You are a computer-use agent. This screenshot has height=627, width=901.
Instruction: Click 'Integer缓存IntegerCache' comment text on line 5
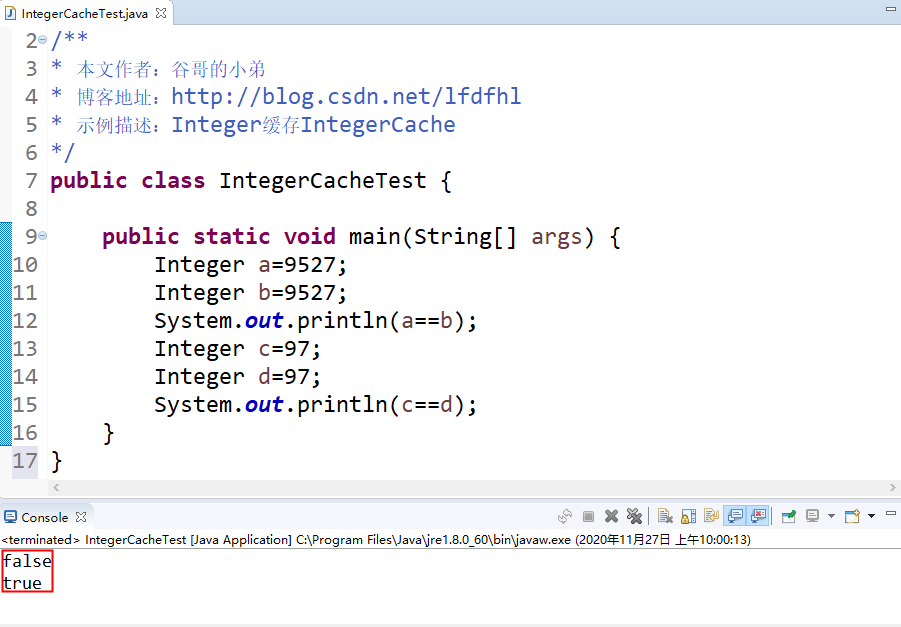pos(314,125)
